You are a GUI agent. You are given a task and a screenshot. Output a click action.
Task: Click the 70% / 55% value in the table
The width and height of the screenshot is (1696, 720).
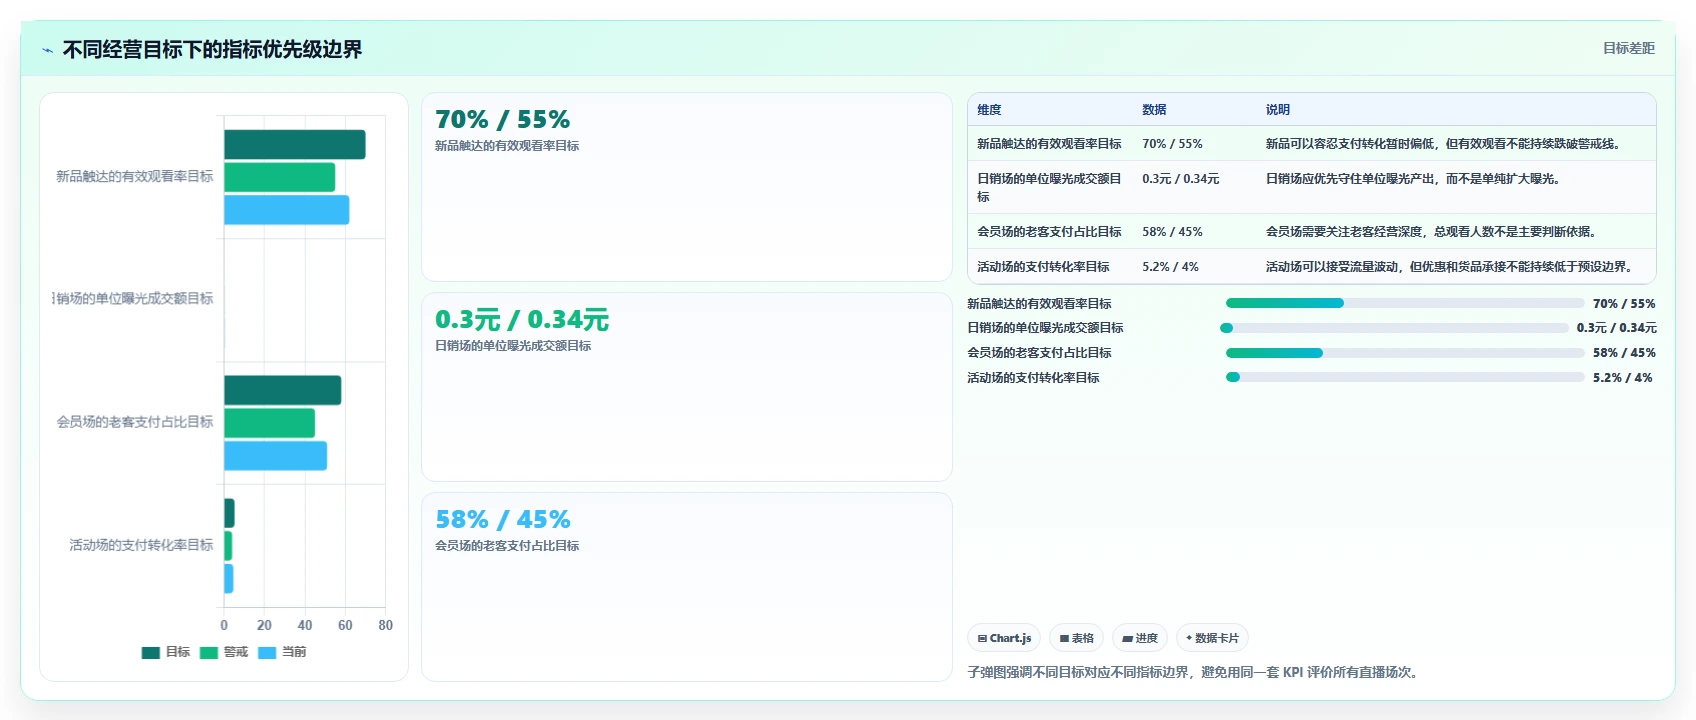coord(1172,144)
